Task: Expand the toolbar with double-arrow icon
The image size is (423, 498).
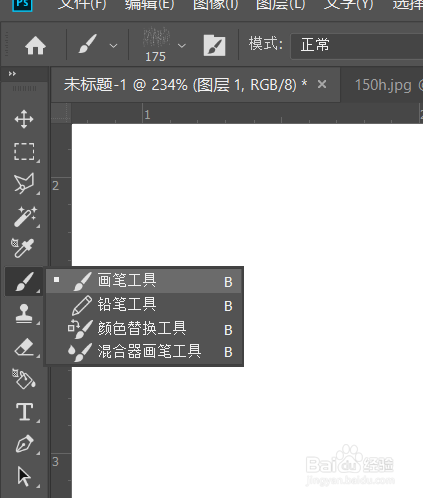Action: coord(12,74)
